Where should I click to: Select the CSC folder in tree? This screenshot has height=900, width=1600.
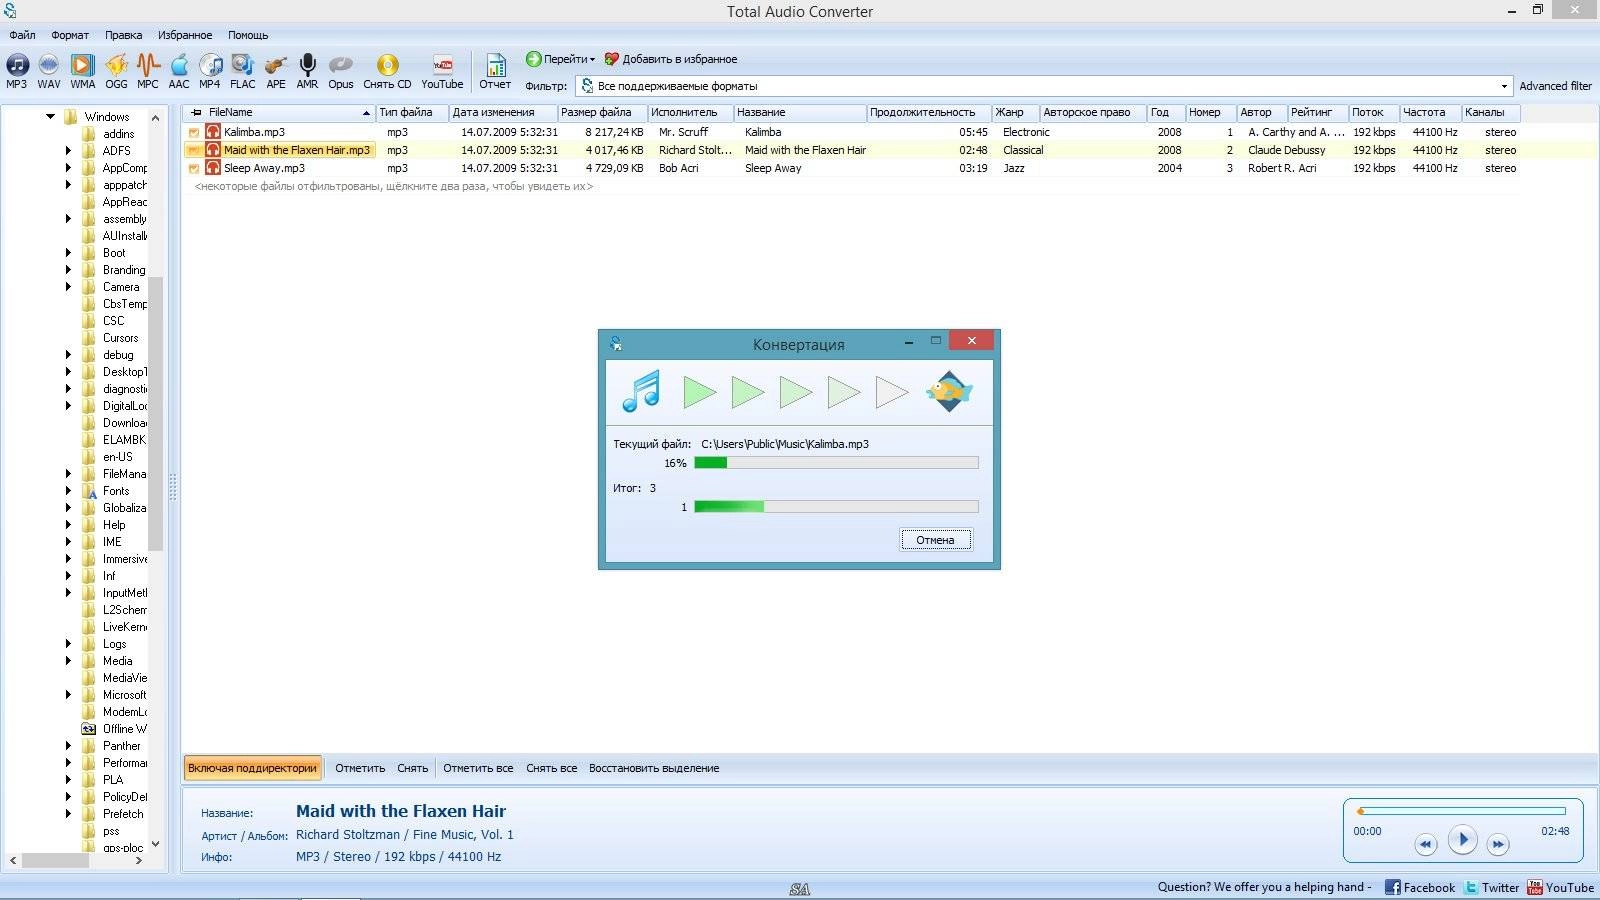pyautogui.click(x=113, y=321)
